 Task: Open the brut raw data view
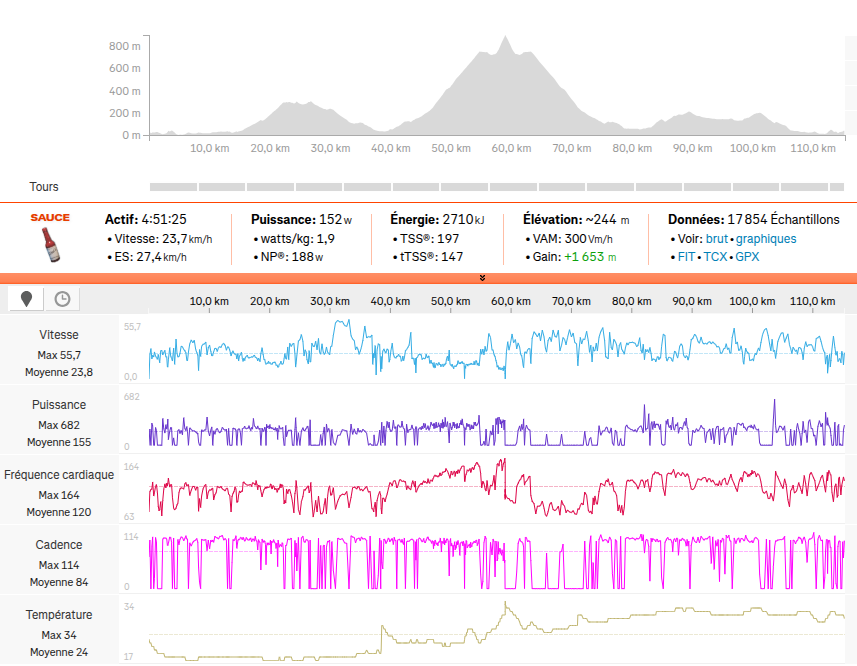(717, 239)
